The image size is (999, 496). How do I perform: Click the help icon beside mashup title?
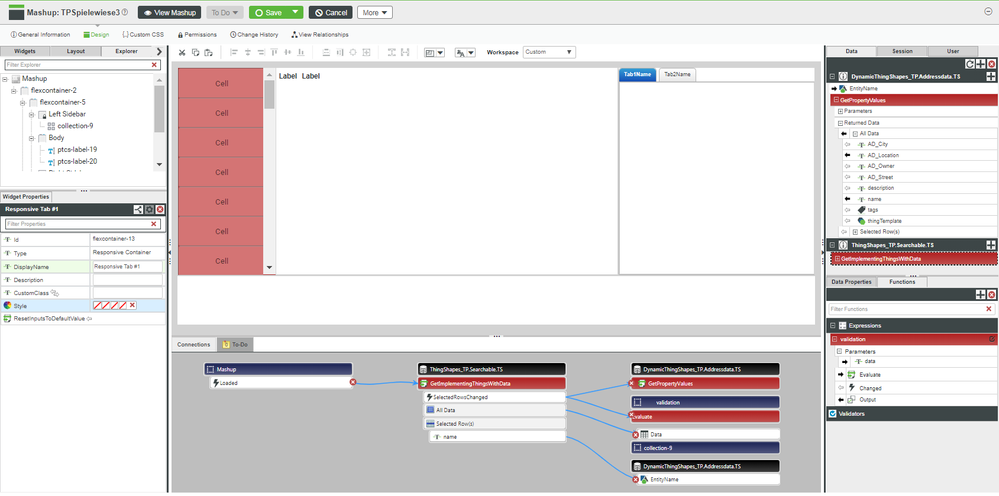(124, 12)
